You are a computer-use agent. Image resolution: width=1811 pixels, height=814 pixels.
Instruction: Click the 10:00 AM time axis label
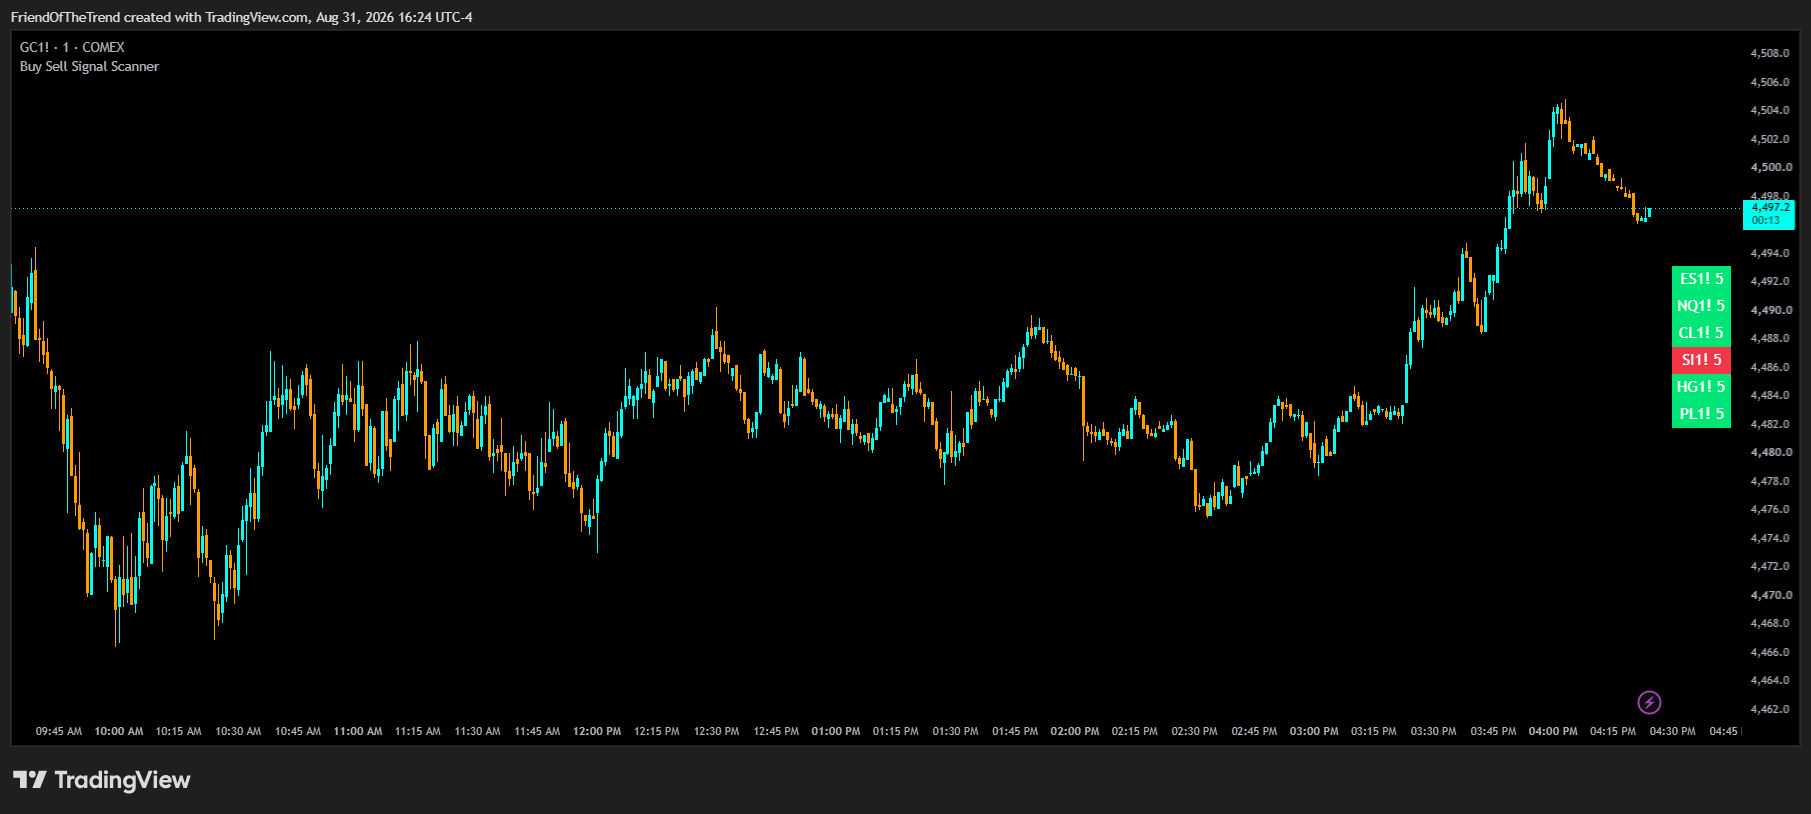coord(119,731)
